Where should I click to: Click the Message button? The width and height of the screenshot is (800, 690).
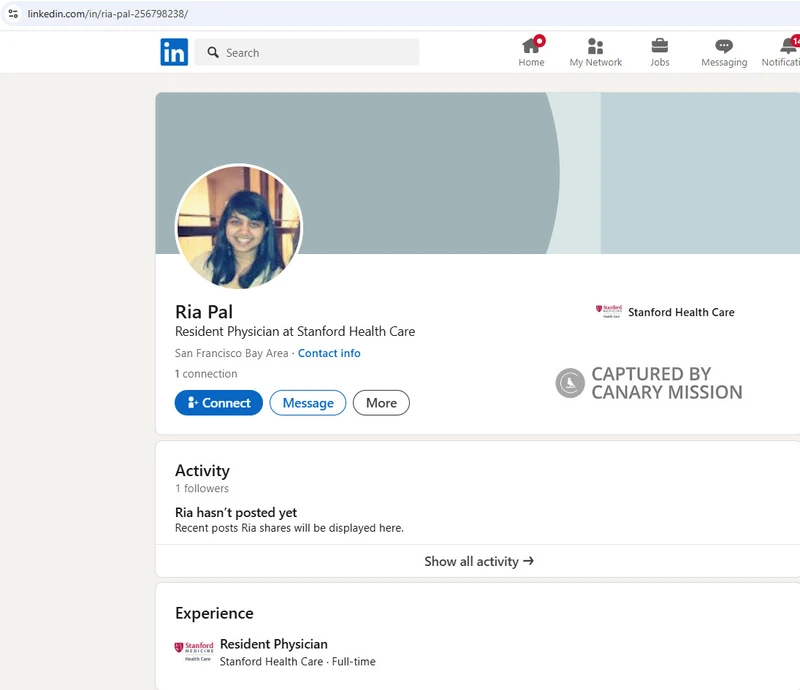308,403
